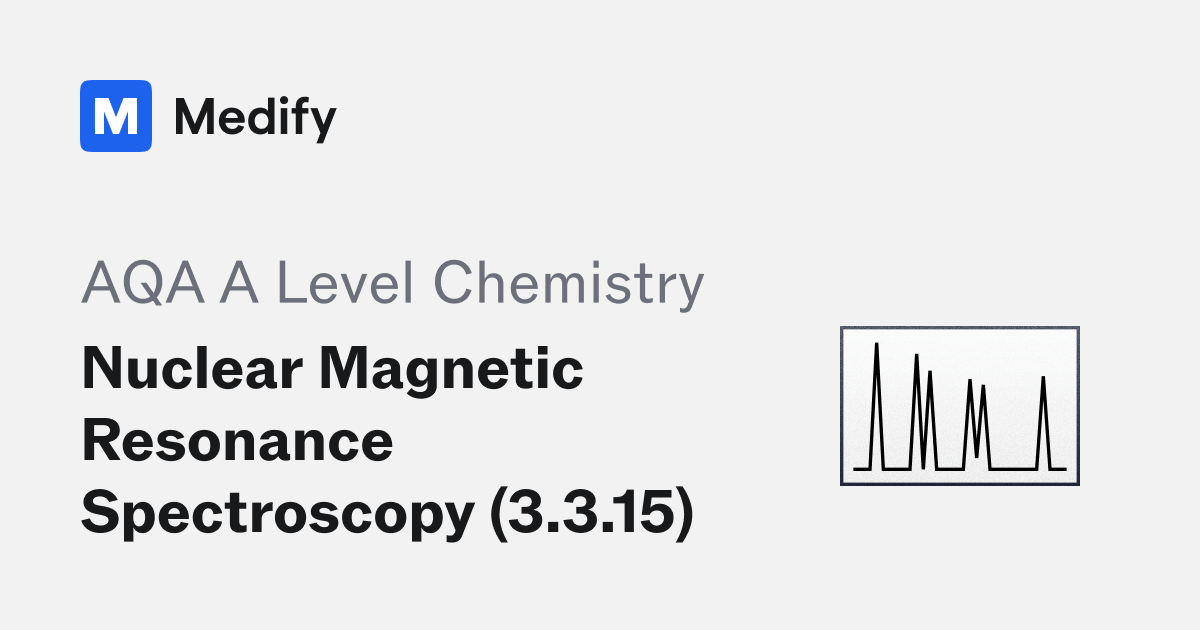Click the word 'Nuclear' in the title

(x=194, y=370)
